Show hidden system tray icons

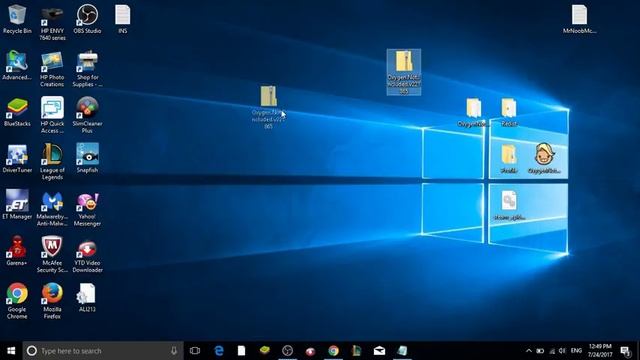coord(529,351)
